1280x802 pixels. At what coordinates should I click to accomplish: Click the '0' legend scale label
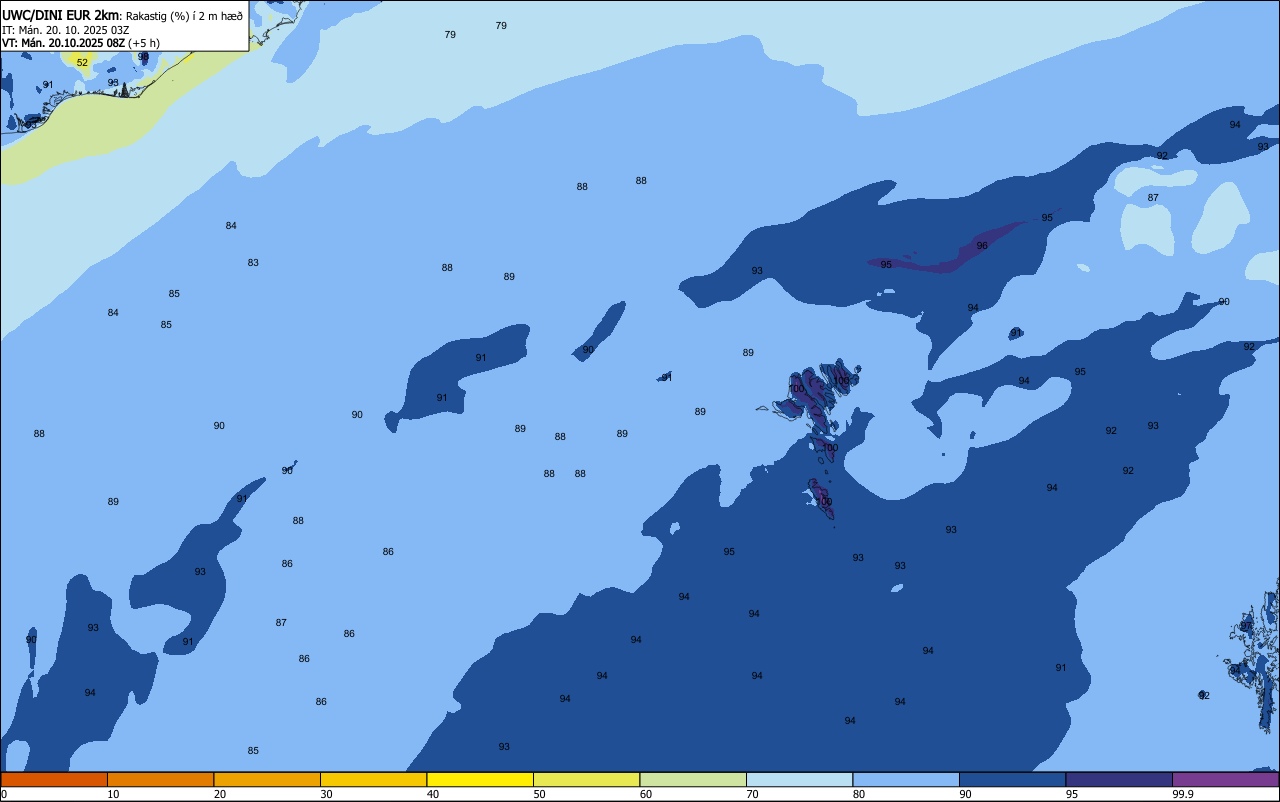(x=4, y=794)
